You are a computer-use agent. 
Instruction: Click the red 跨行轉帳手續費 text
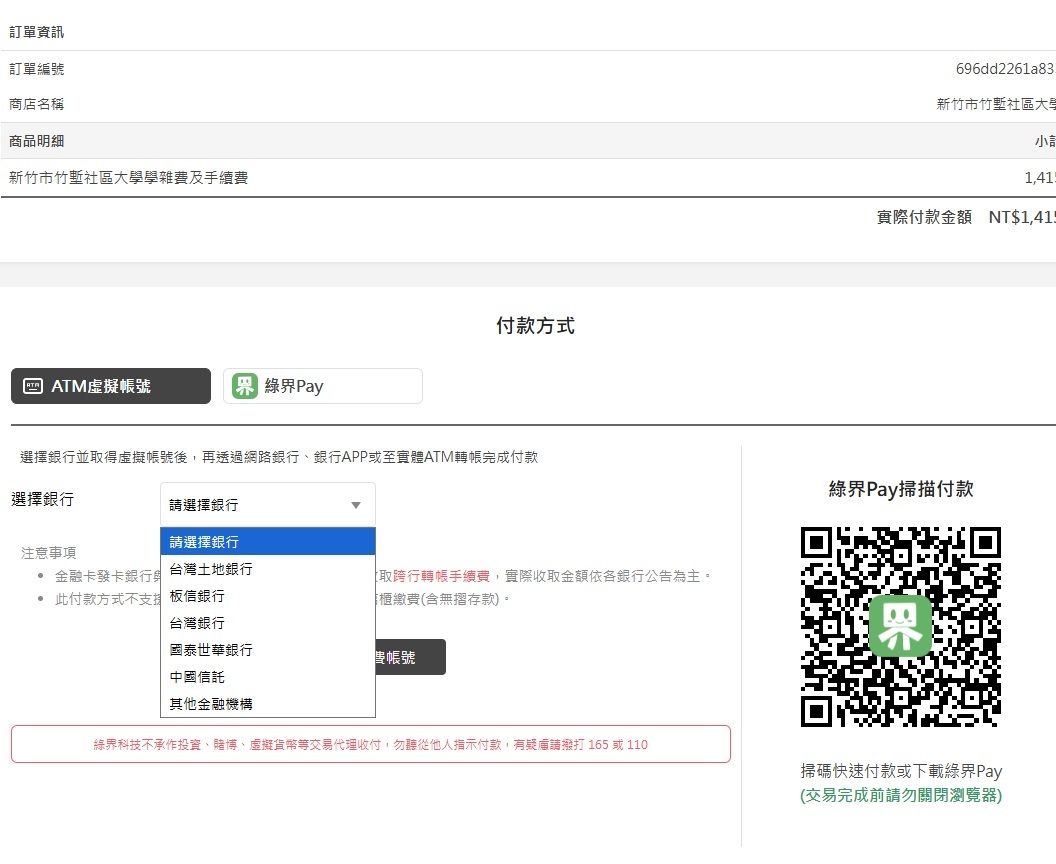(x=441, y=576)
